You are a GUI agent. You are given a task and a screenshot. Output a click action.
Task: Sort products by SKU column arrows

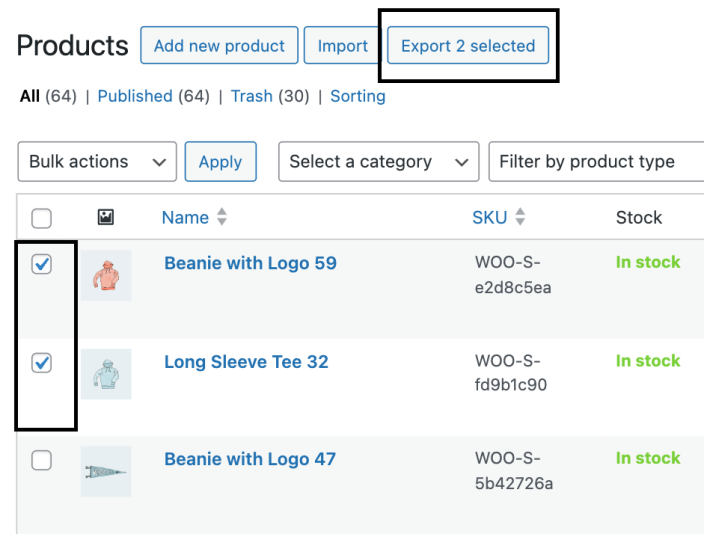520,217
